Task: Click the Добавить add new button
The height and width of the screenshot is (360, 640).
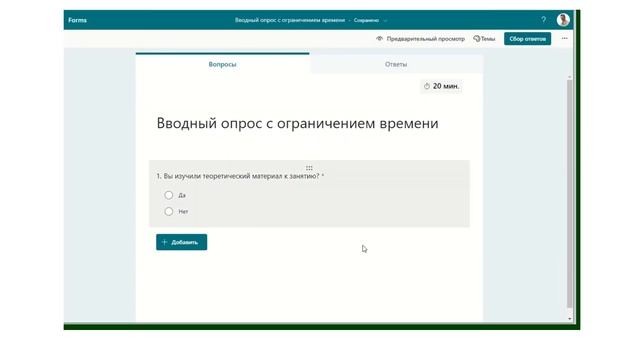Action: [x=181, y=242]
